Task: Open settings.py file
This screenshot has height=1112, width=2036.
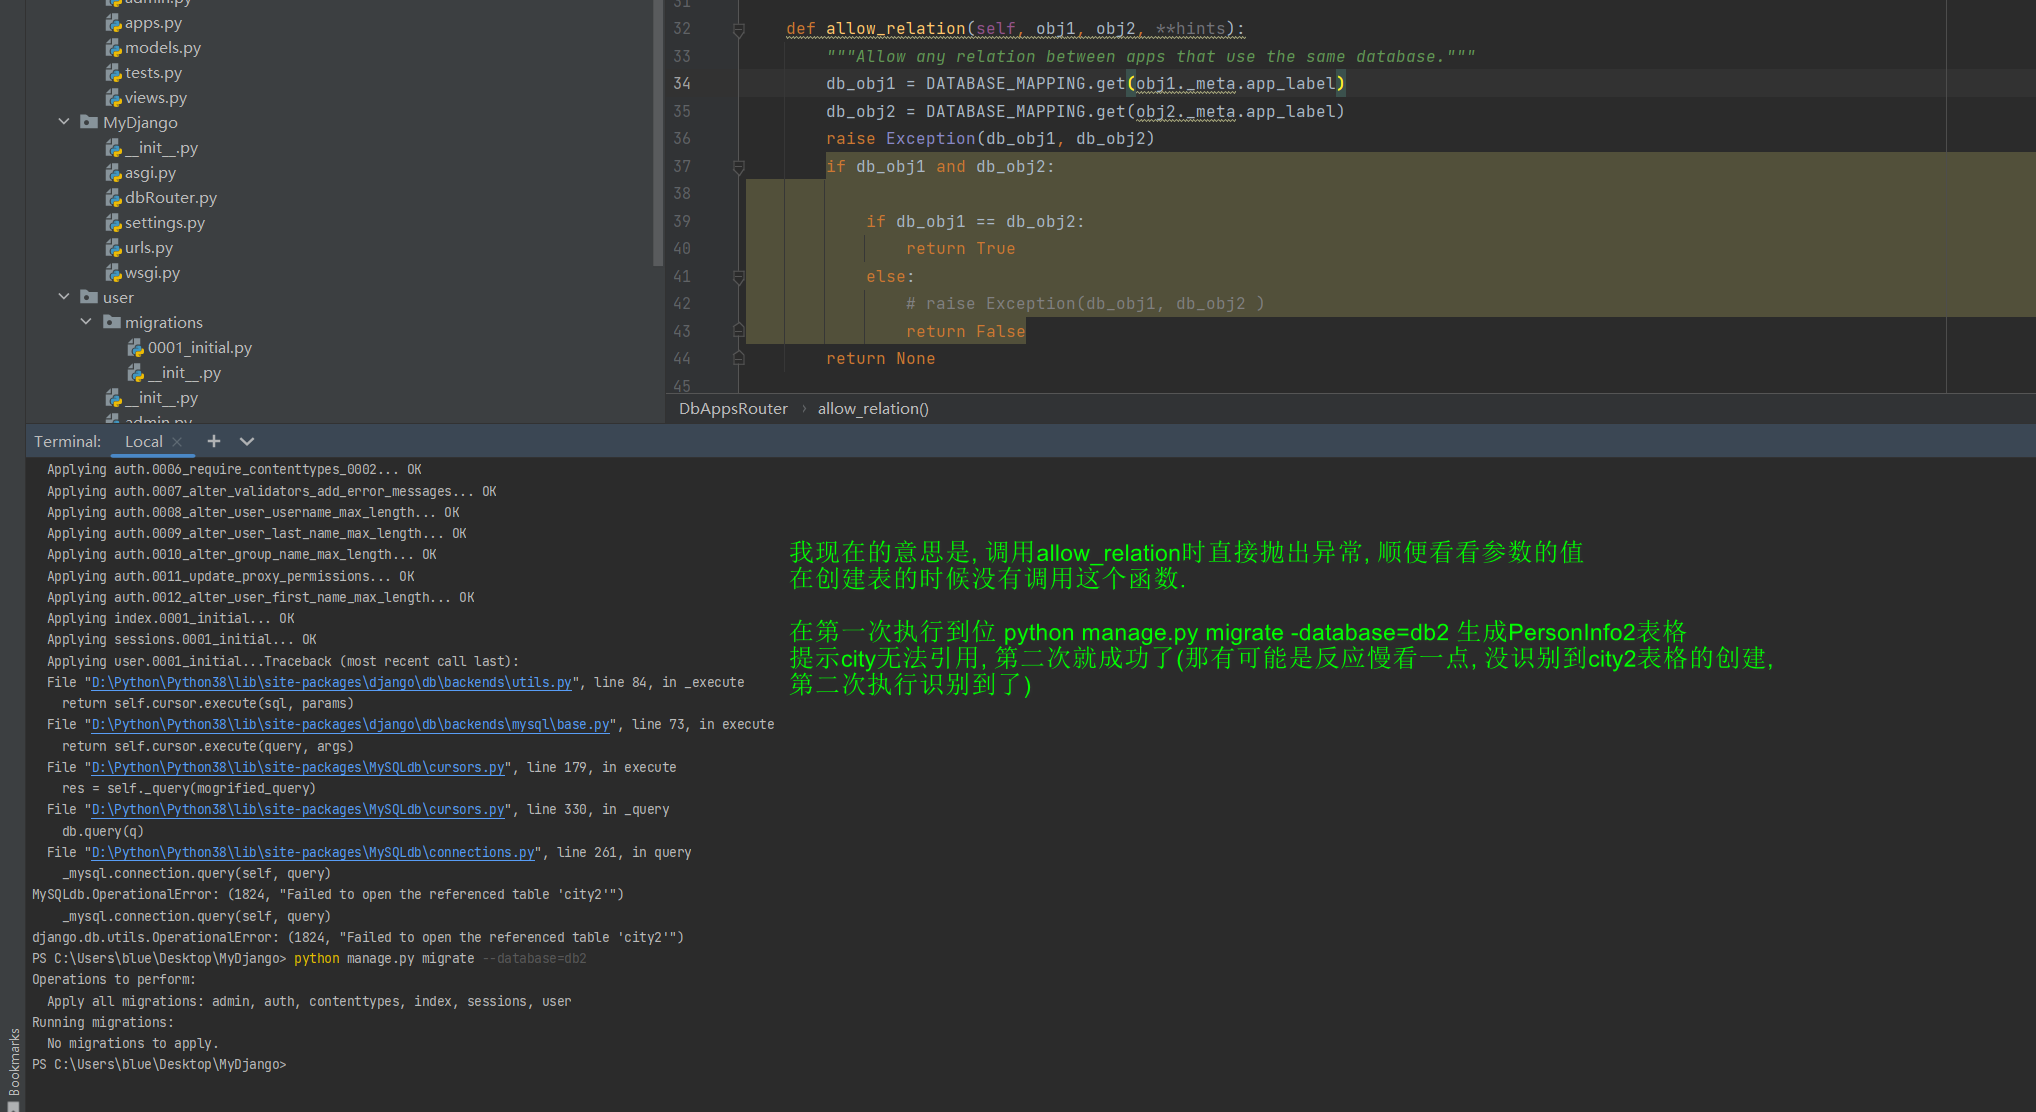Action: pos(164,223)
